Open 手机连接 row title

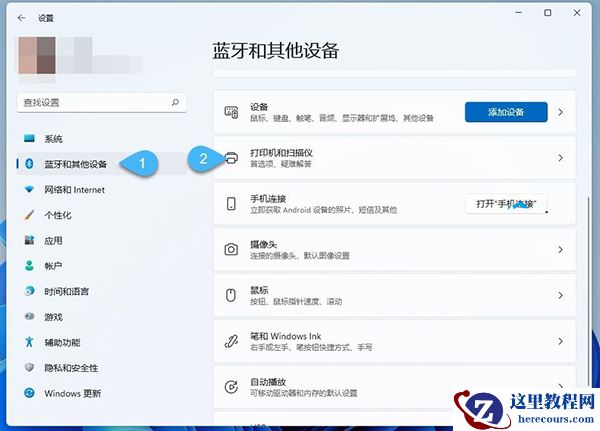268,199
